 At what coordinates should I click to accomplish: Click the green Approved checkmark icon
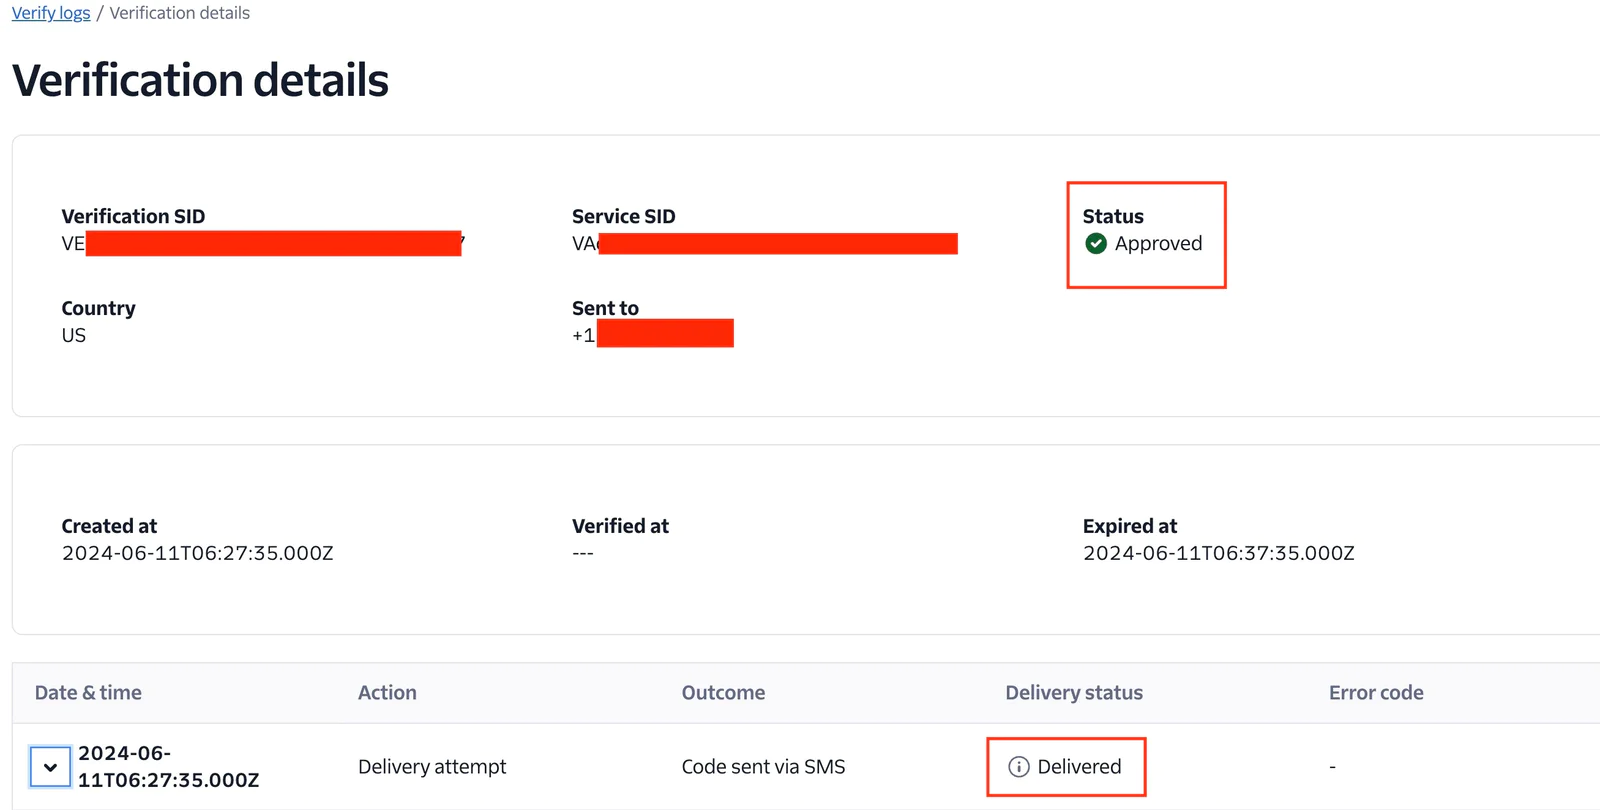(x=1096, y=244)
